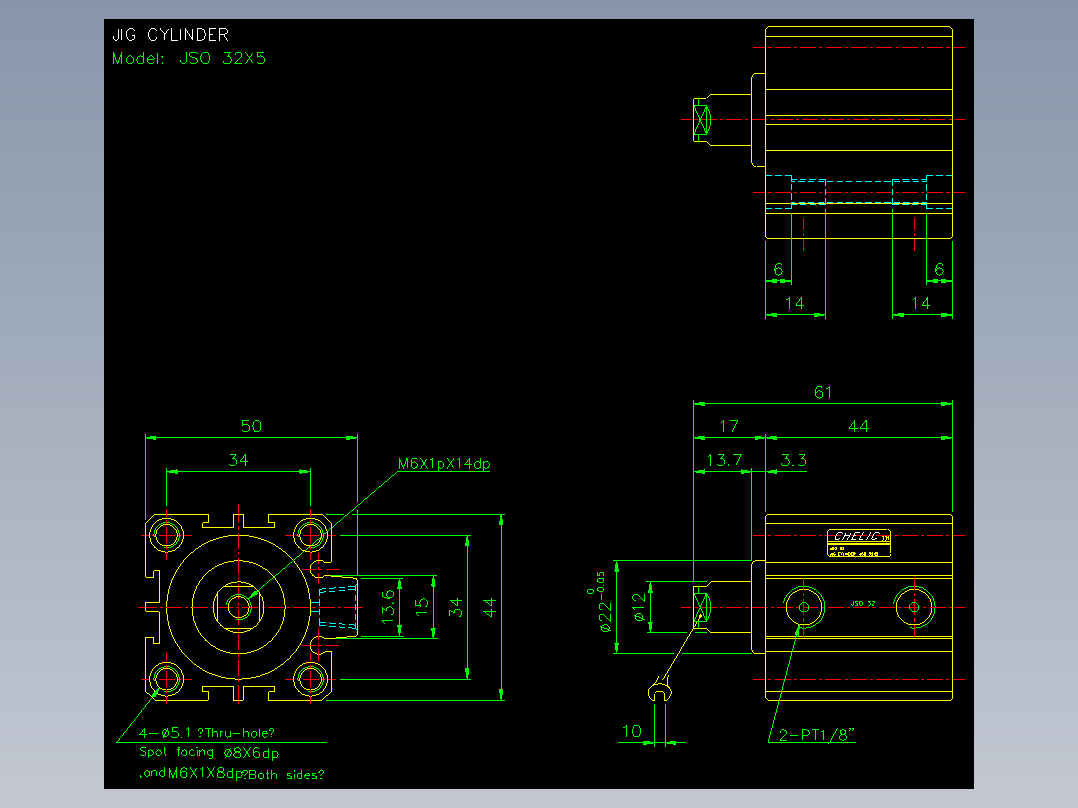The height and width of the screenshot is (808, 1078).
Task: Click the vertical 44 height dimension
Action: (489, 607)
